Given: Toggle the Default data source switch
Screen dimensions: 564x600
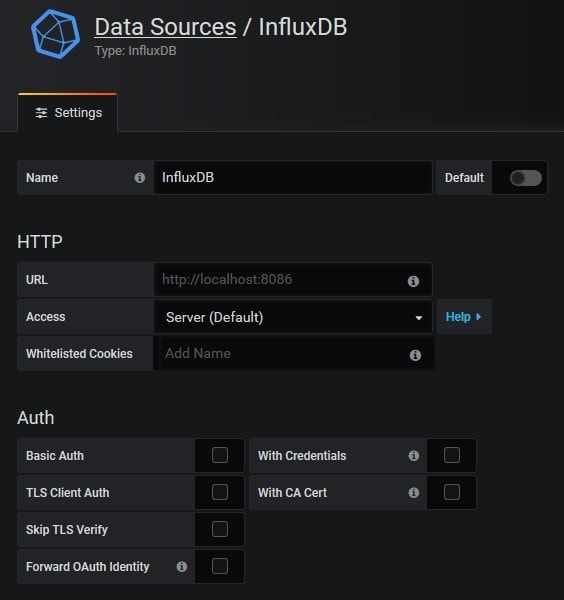Looking at the screenshot, I should (526, 178).
